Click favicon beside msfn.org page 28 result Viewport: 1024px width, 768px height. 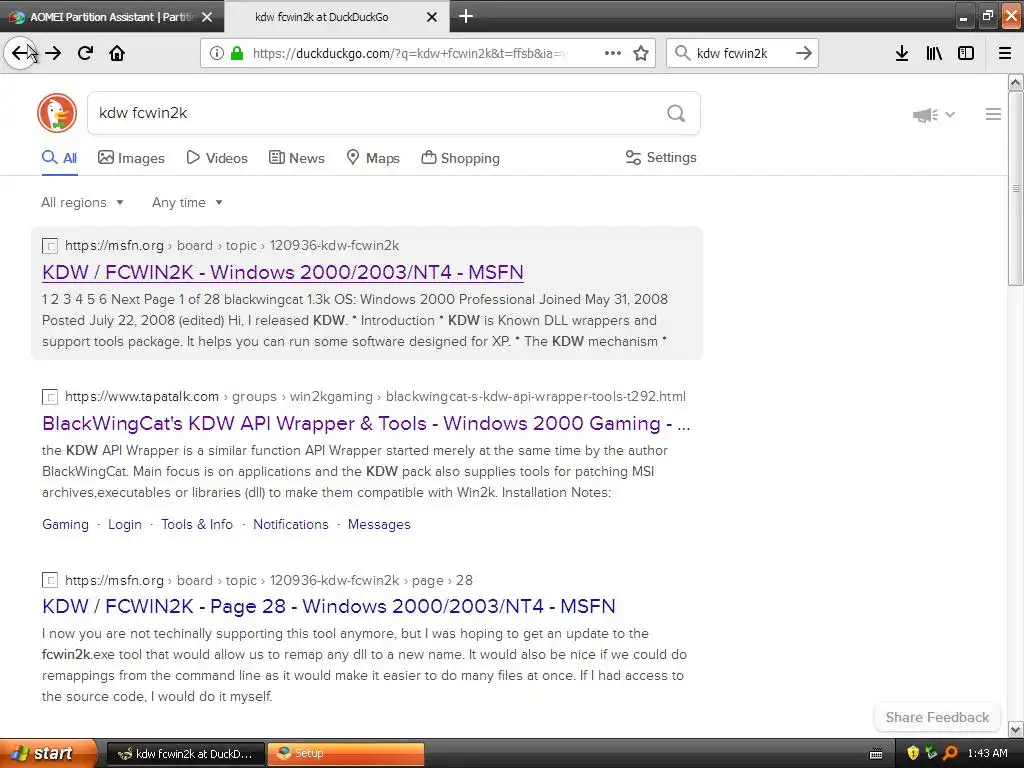tap(50, 581)
